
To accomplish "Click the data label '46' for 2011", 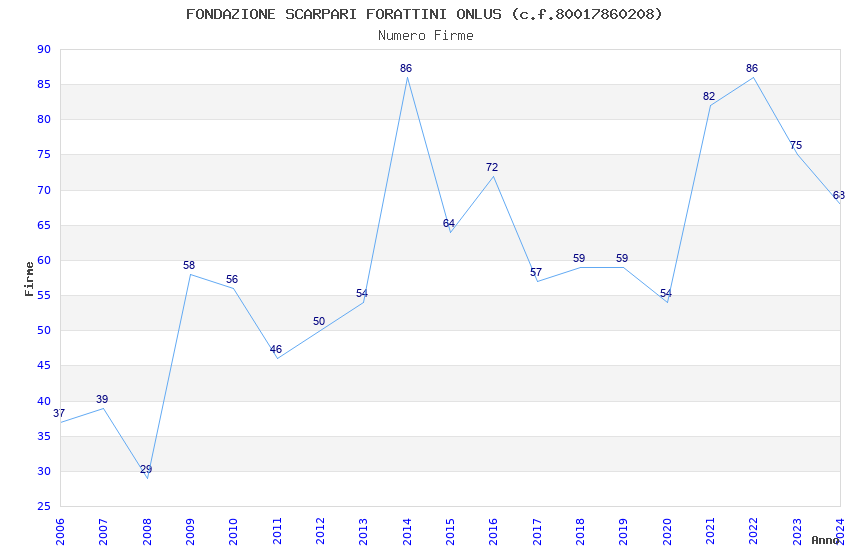I will [x=276, y=350].
